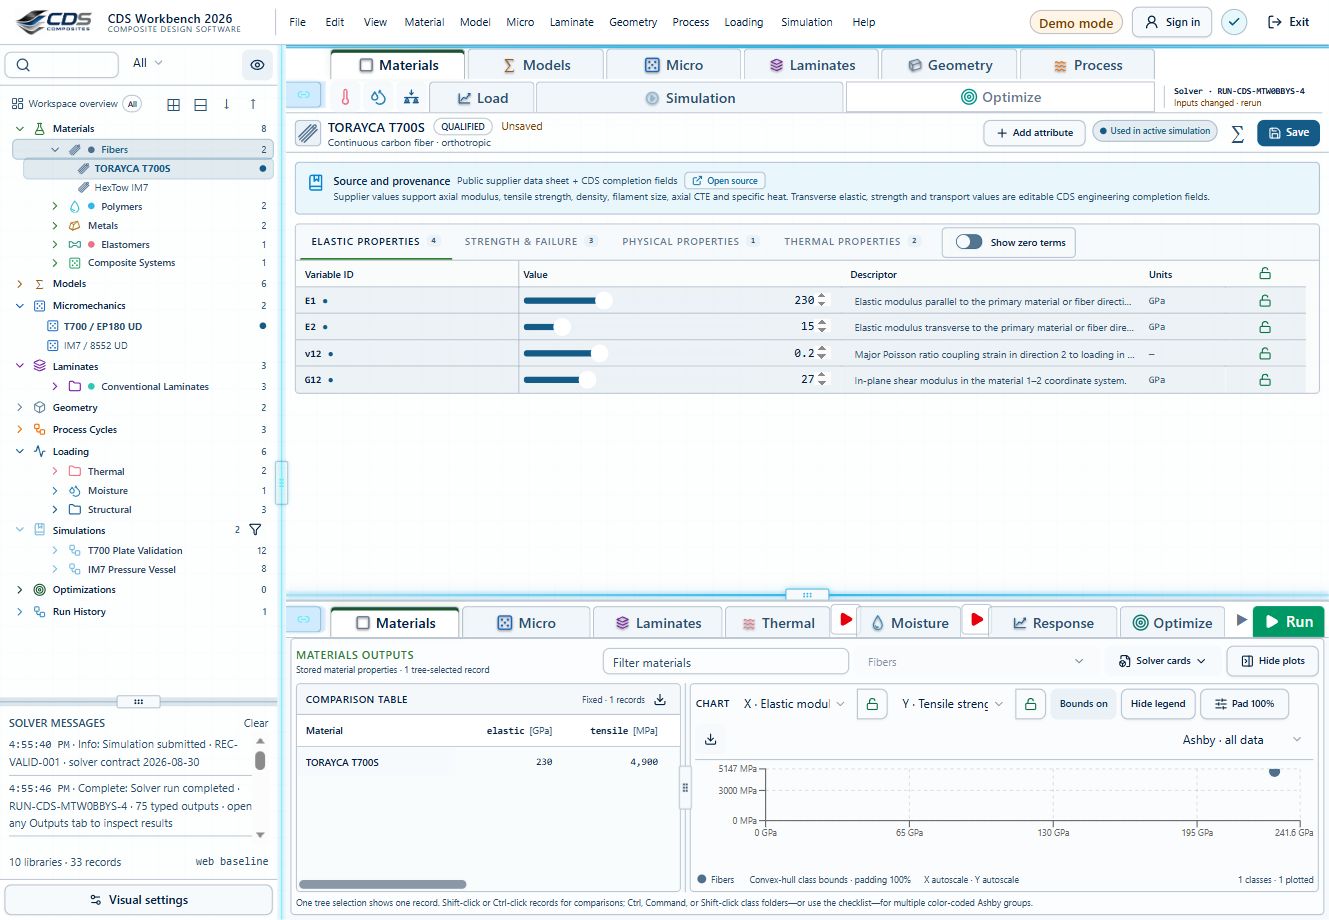Click the green Run button
The height and width of the screenshot is (920, 1329).
(1289, 621)
